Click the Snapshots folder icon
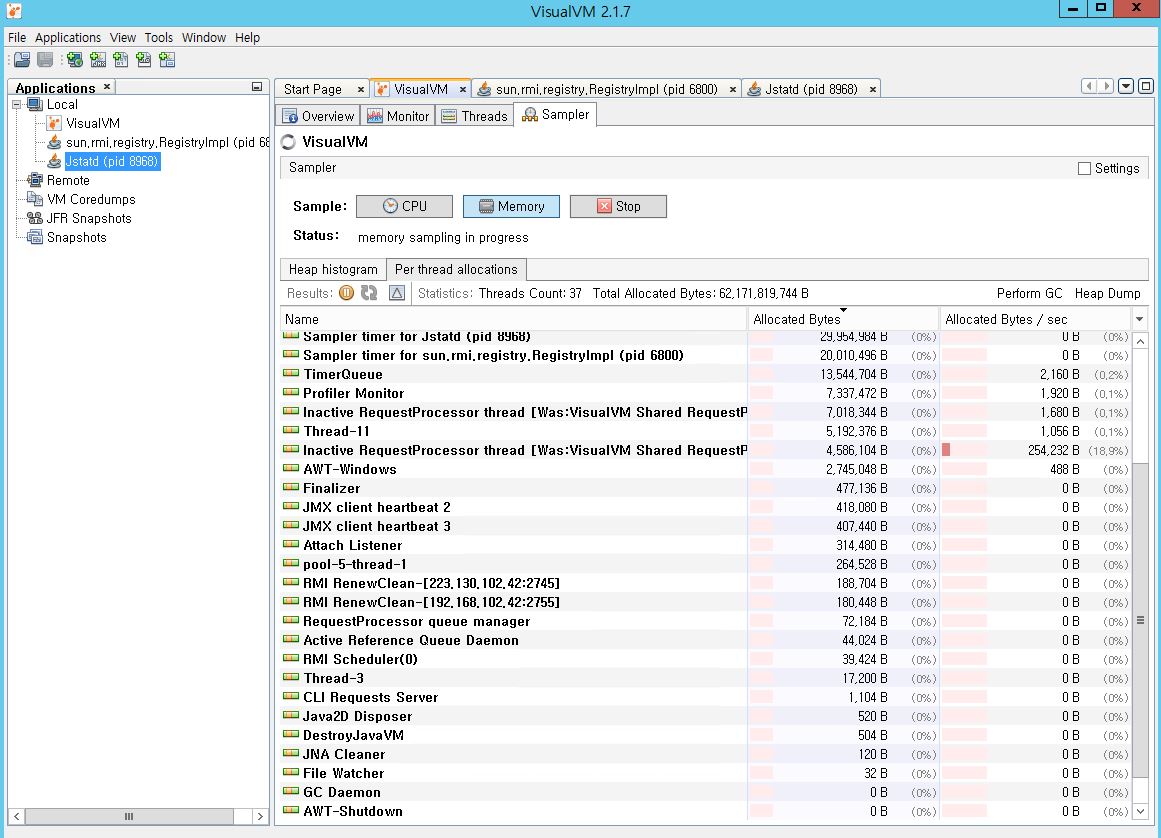The width and height of the screenshot is (1161, 838). 35,238
